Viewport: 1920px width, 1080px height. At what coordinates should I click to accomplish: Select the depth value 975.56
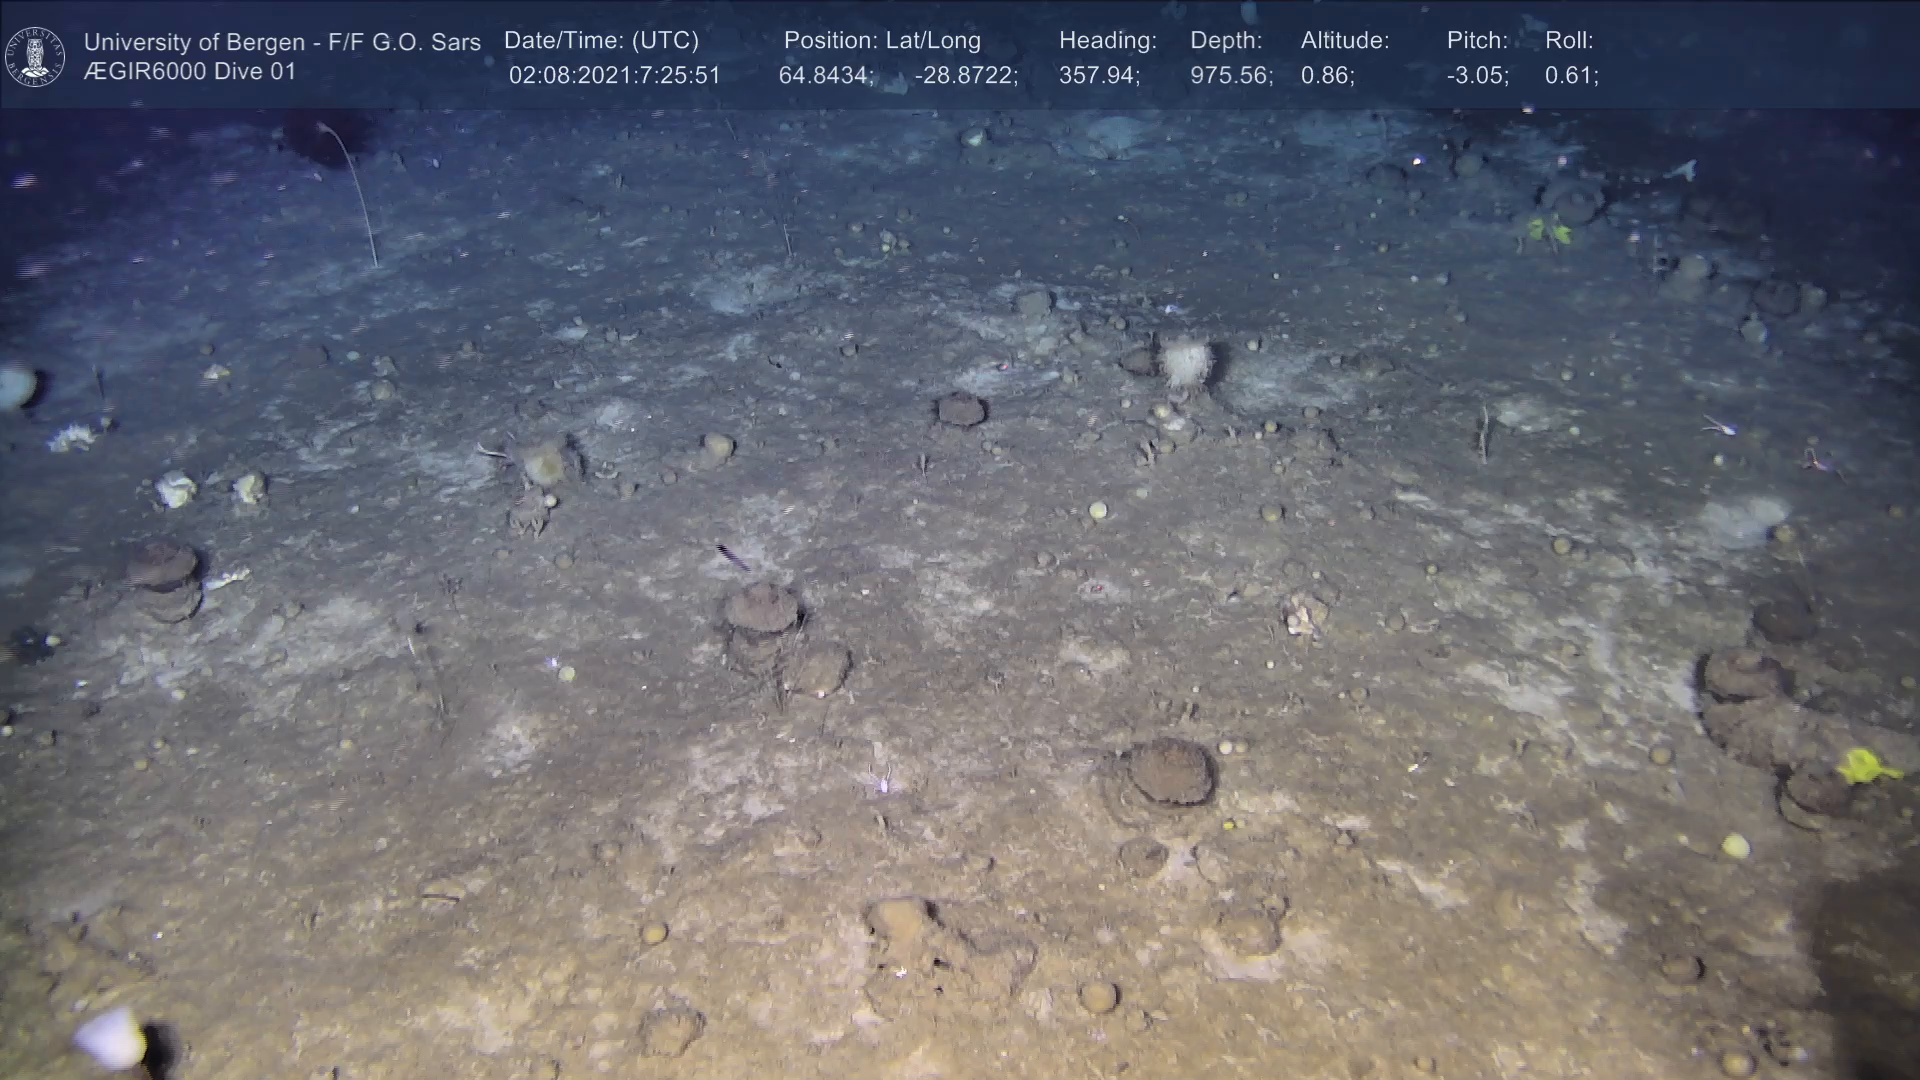[1230, 76]
